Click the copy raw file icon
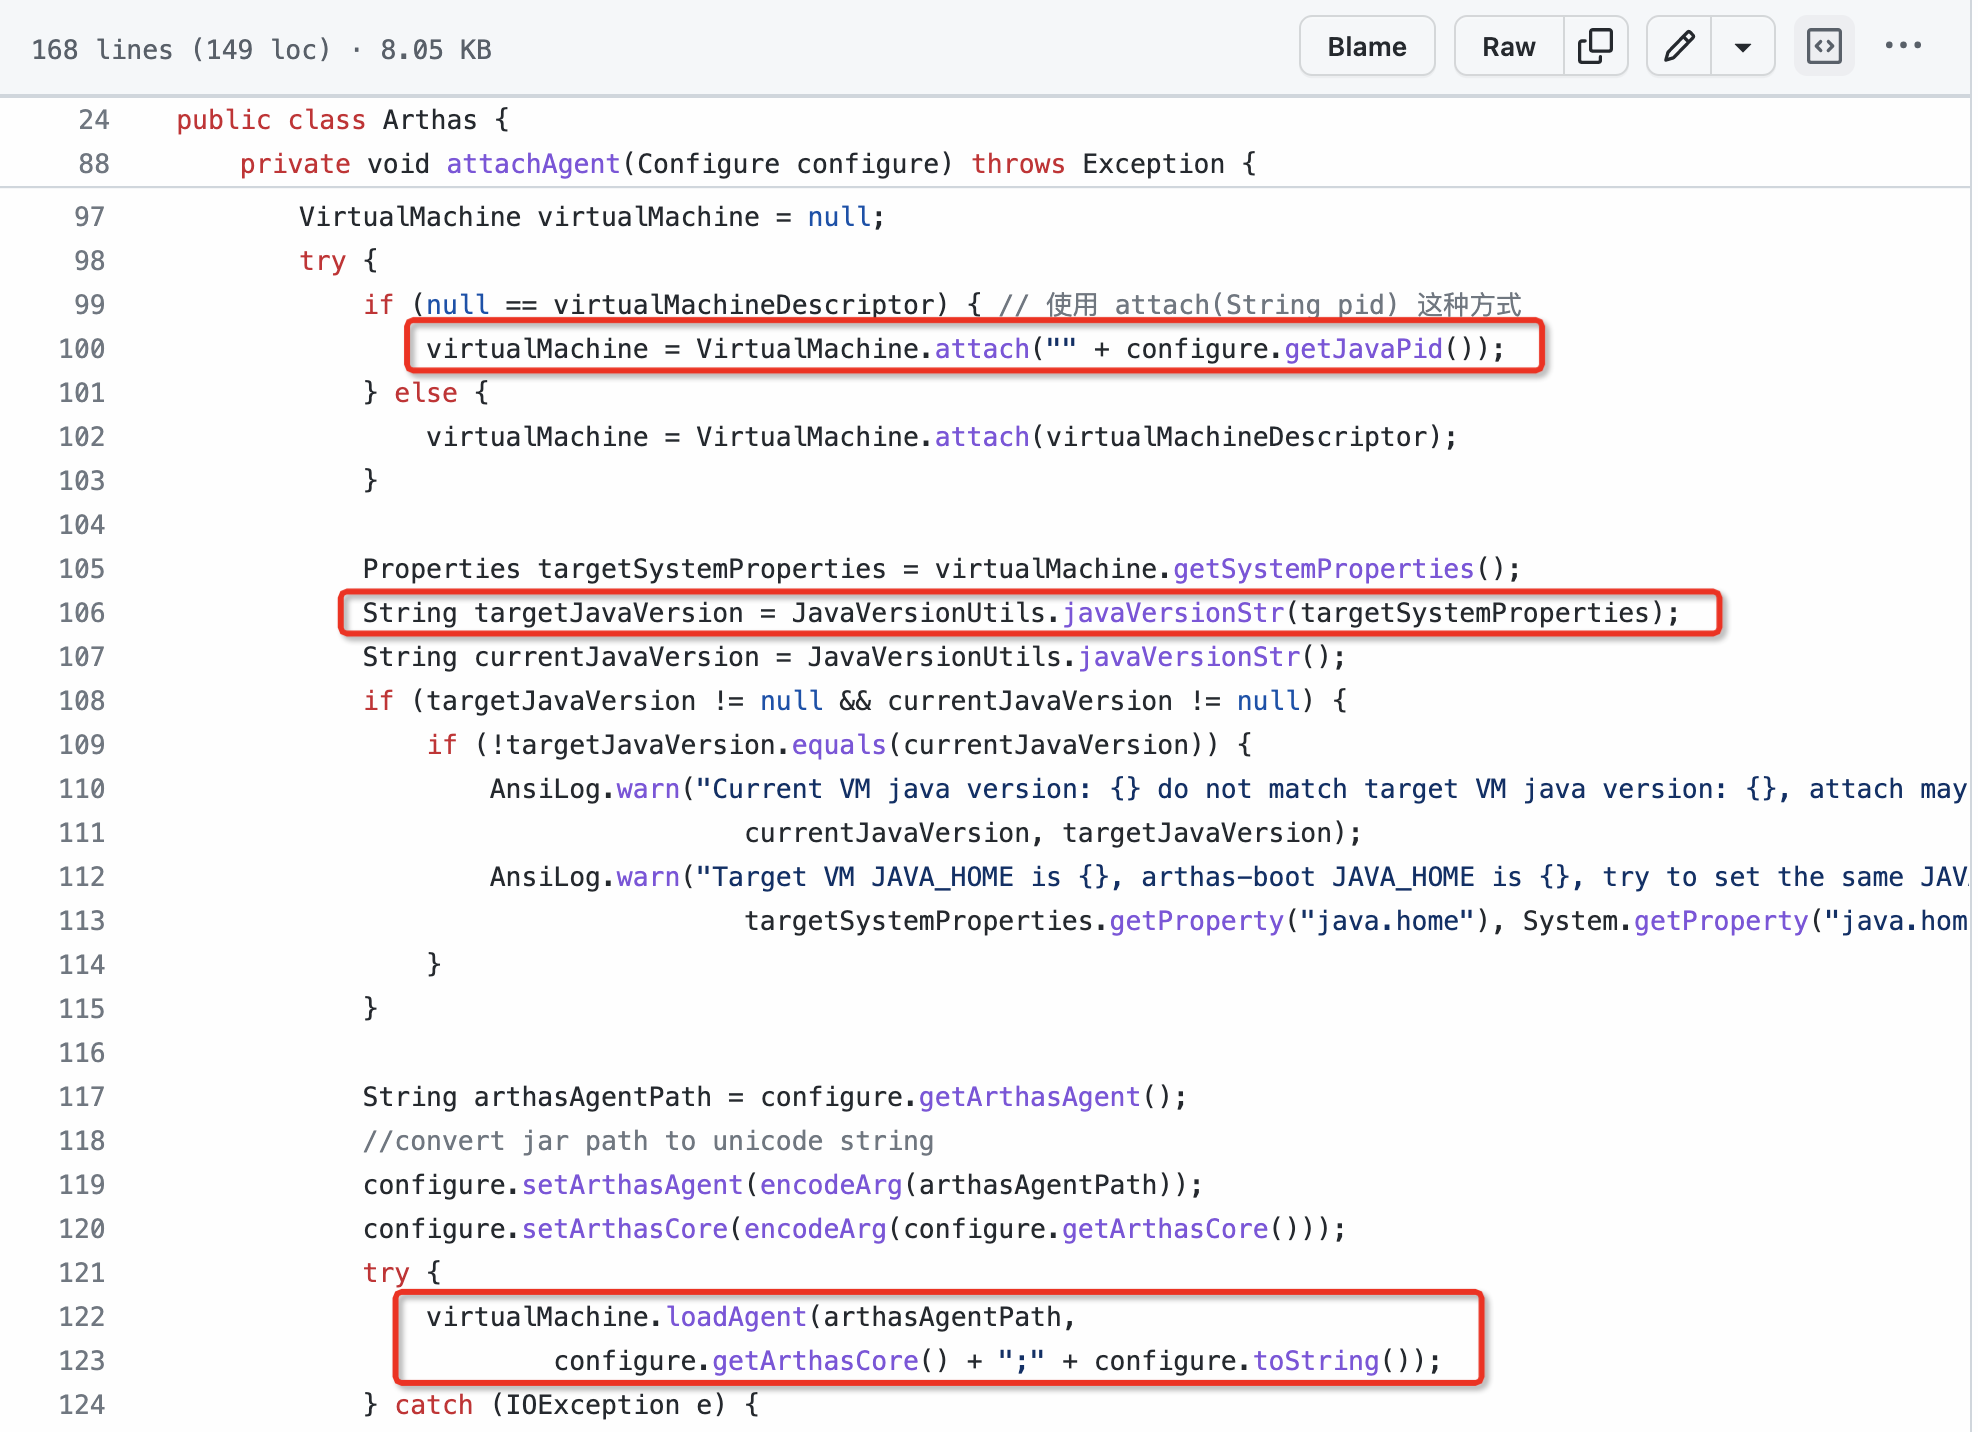This screenshot has width=1978, height=1432. coord(1595,47)
